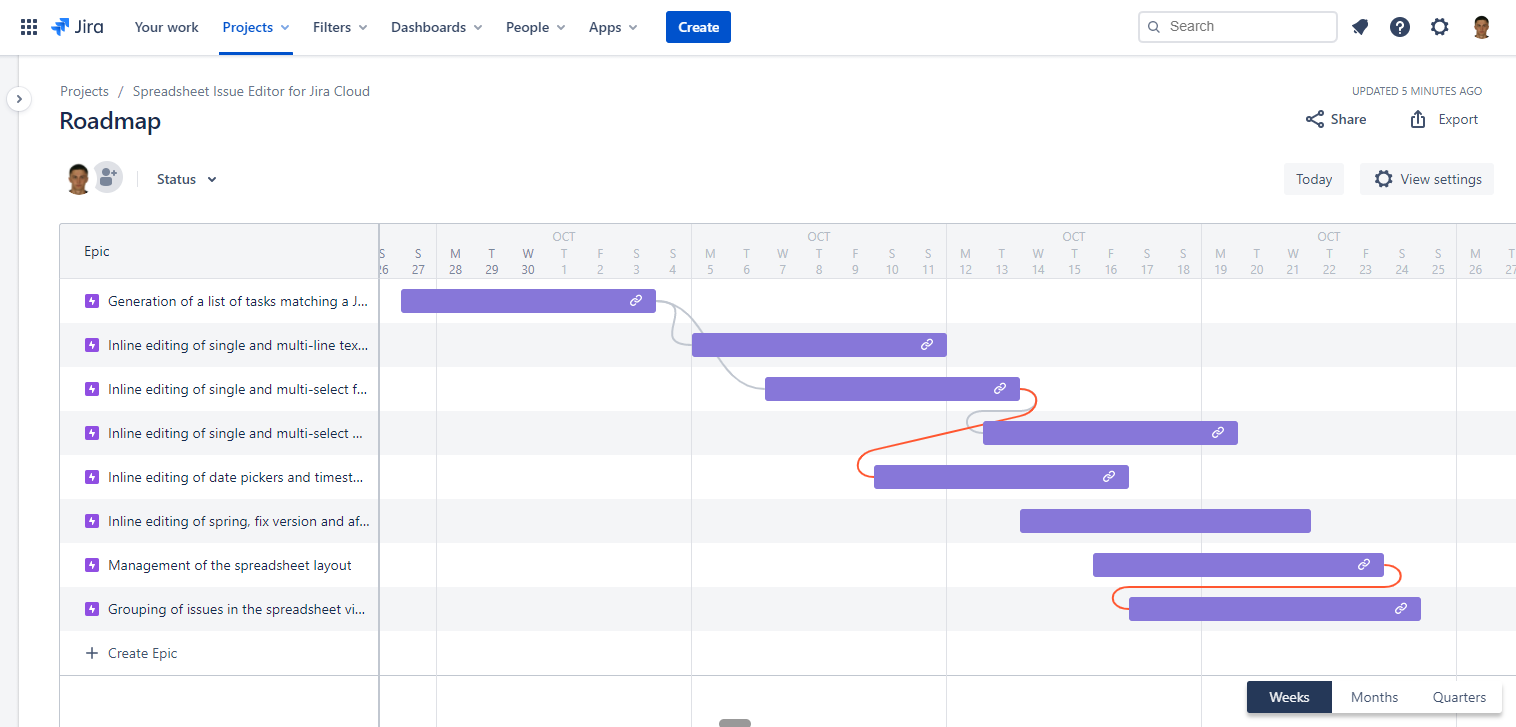Open the Grouping of issues epic row

point(219,609)
